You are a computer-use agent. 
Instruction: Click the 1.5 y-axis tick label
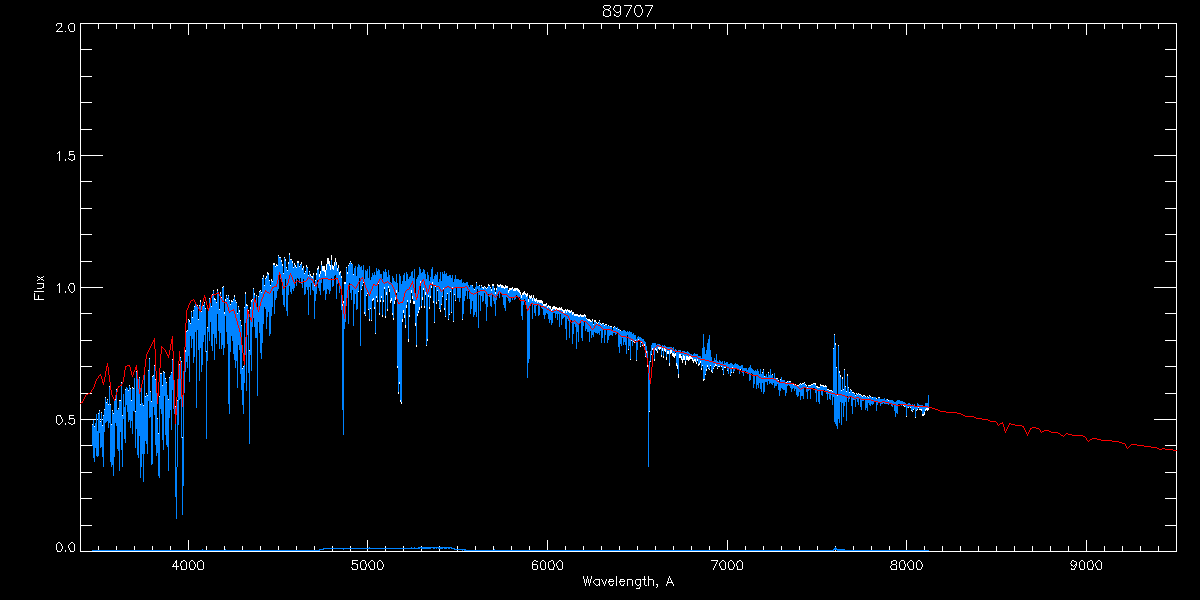[x=66, y=157]
